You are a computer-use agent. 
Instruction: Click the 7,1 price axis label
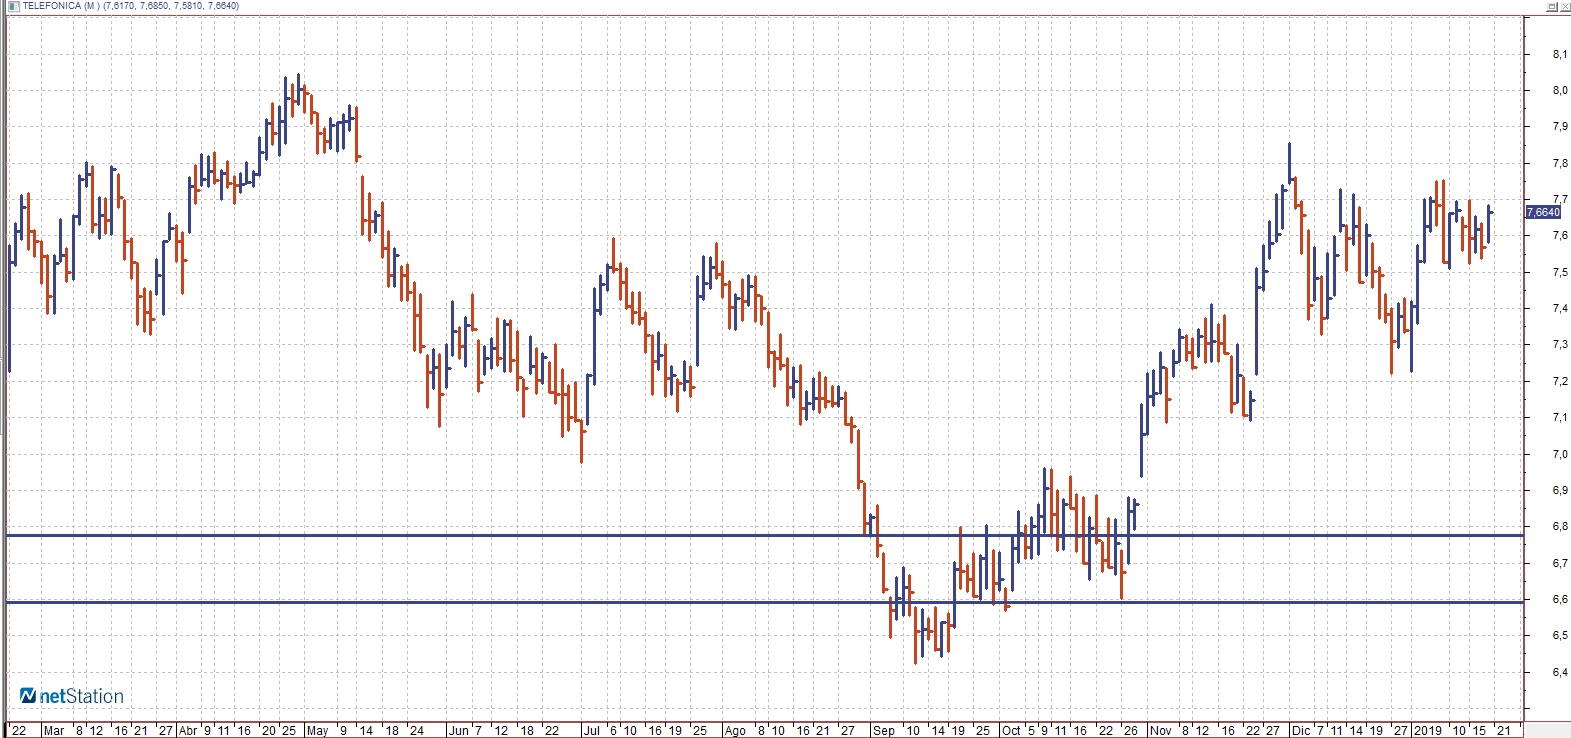coord(1559,417)
